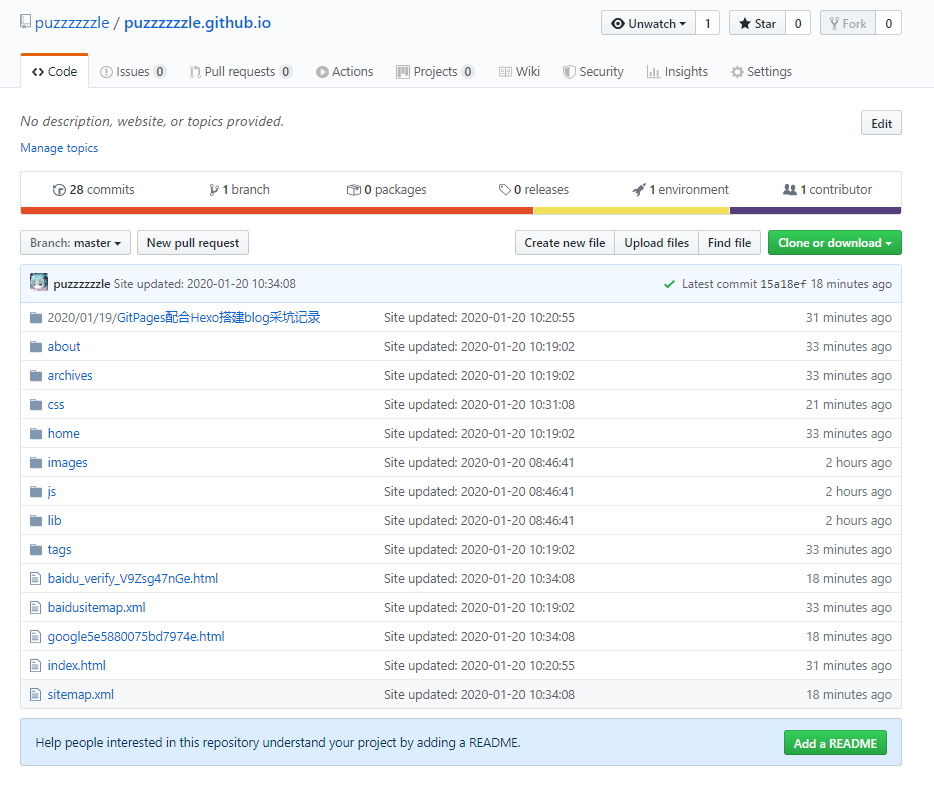Screen dimensions: 934x786
Task: Open the home folder
Action: click(x=64, y=433)
